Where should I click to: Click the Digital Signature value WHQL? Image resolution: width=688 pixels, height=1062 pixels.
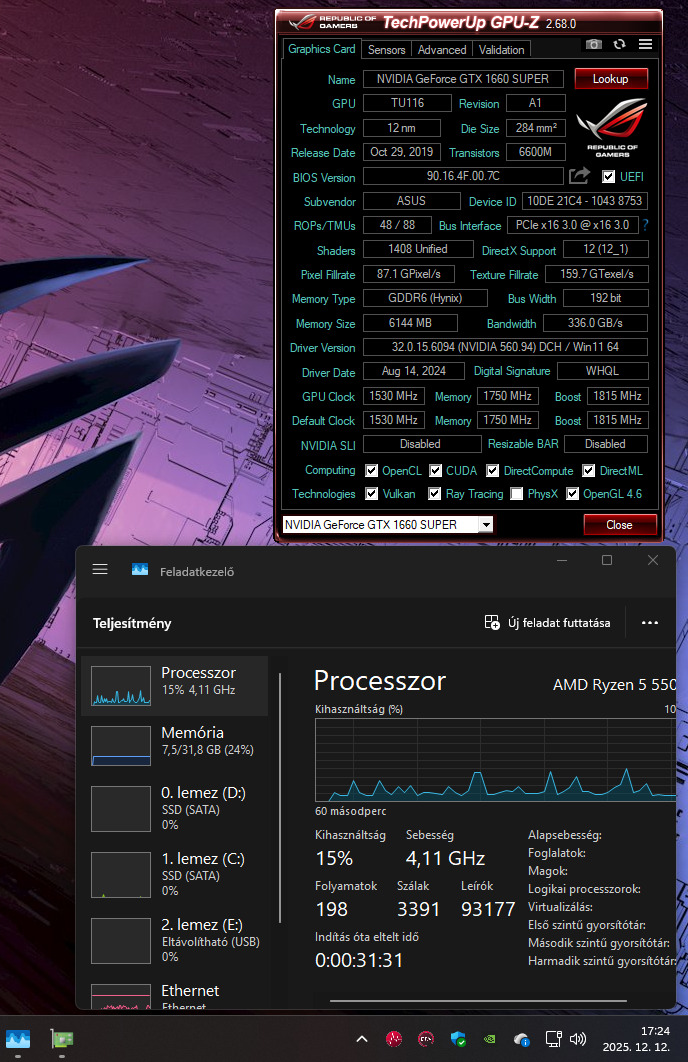click(603, 371)
